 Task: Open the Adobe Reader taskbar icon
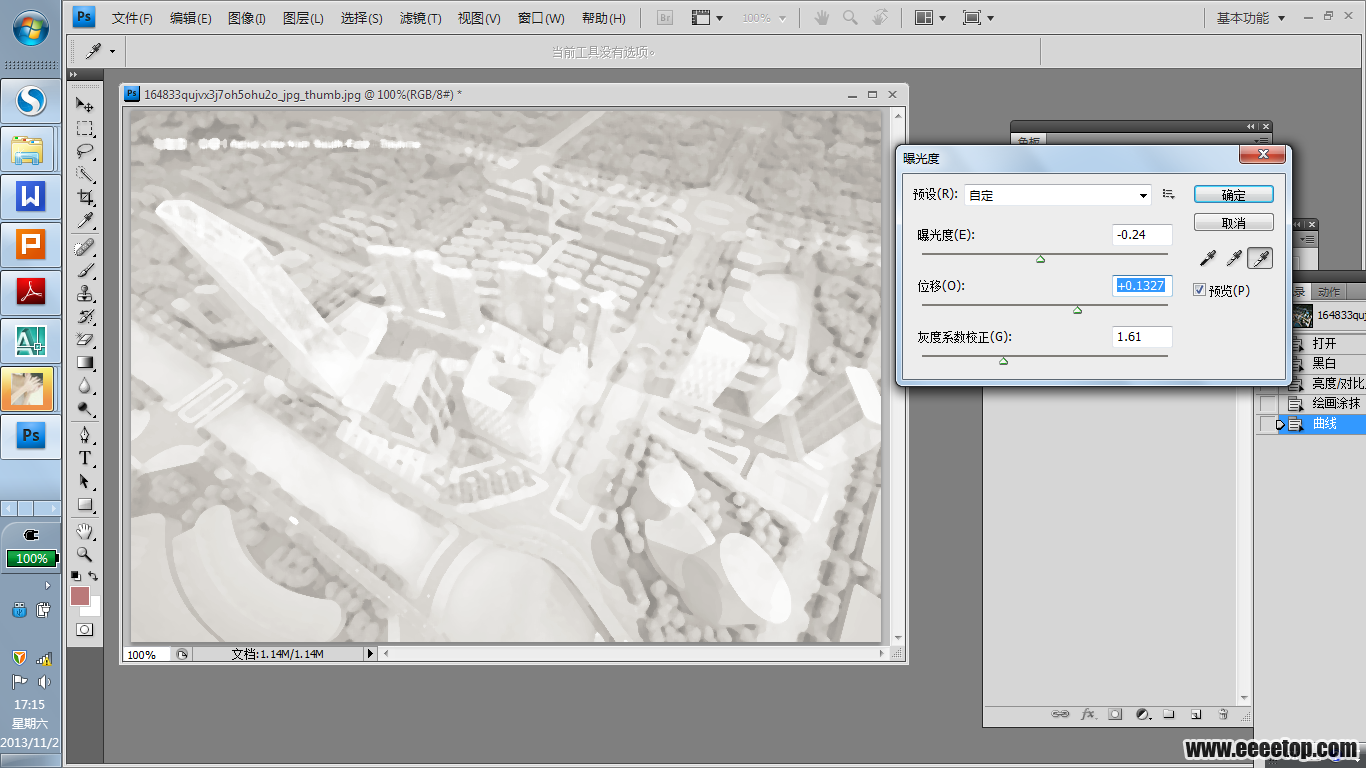(x=31, y=293)
